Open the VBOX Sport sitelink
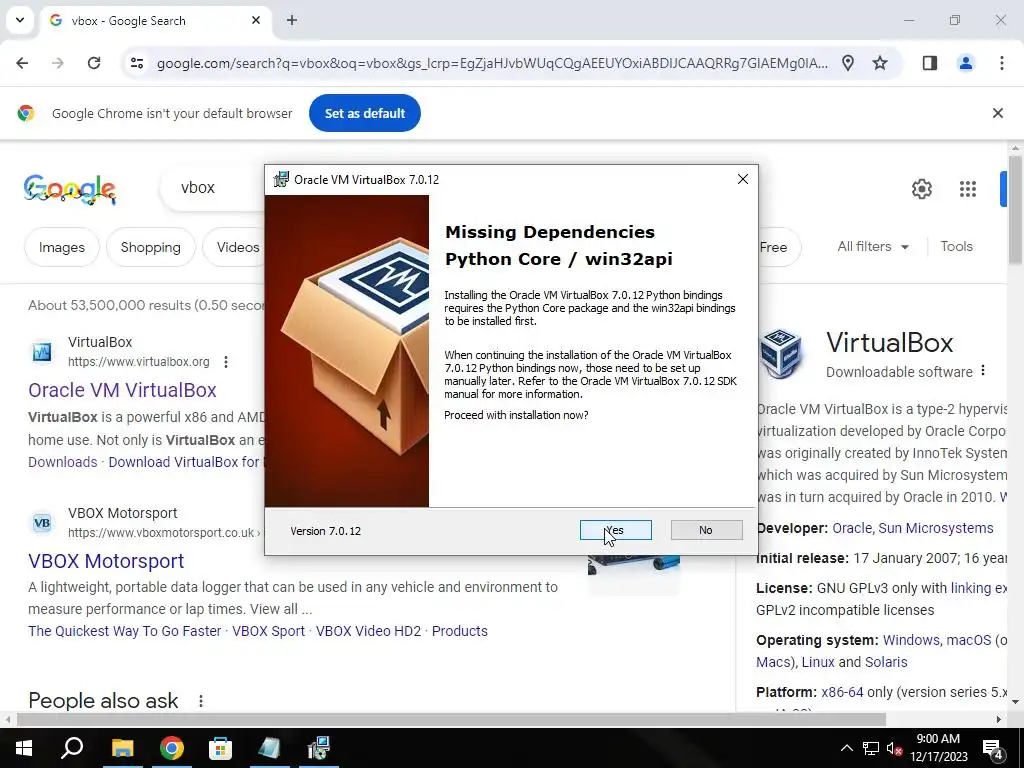Viewport: 1024px width, 768px height. (x=268, y=631)
